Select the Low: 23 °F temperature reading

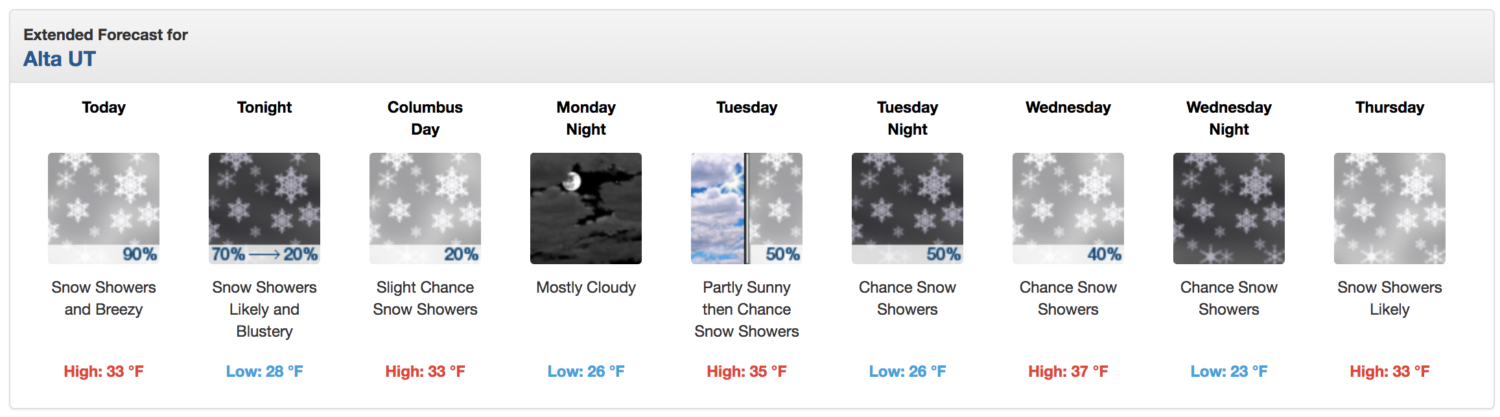coord(1229,371)
